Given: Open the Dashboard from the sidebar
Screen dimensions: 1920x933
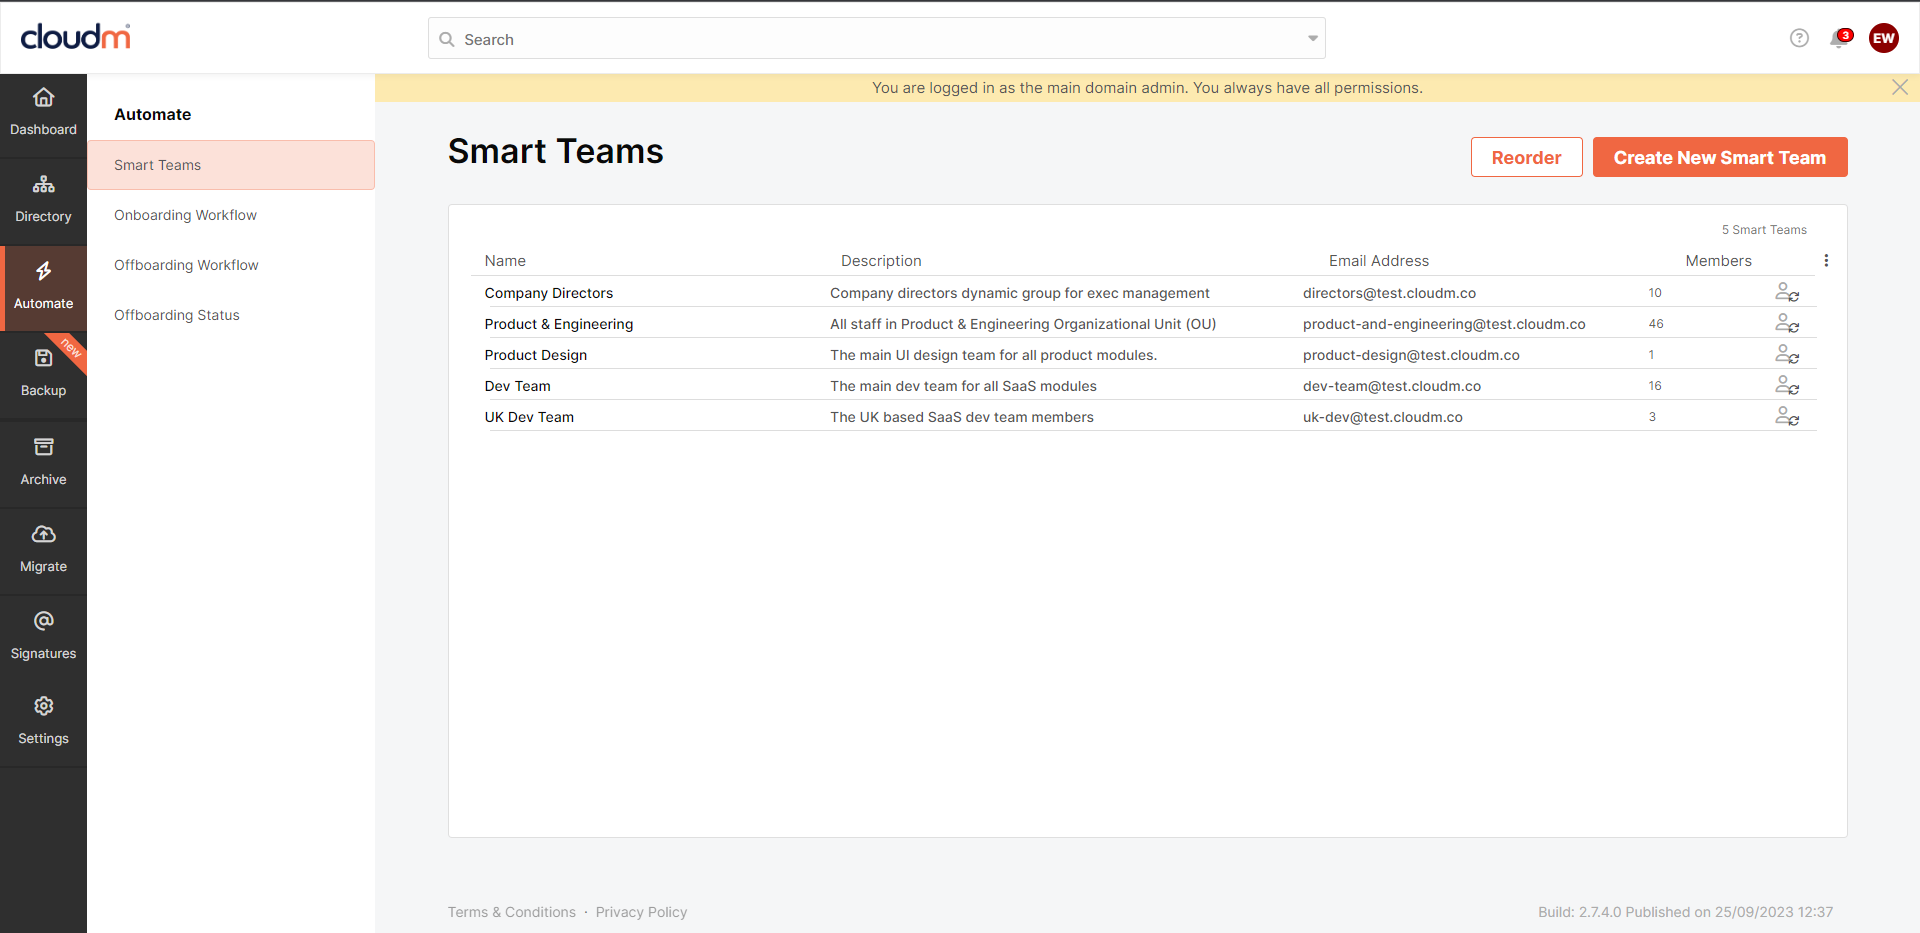Looking at the screenshot, I should [x=43, y=111].
